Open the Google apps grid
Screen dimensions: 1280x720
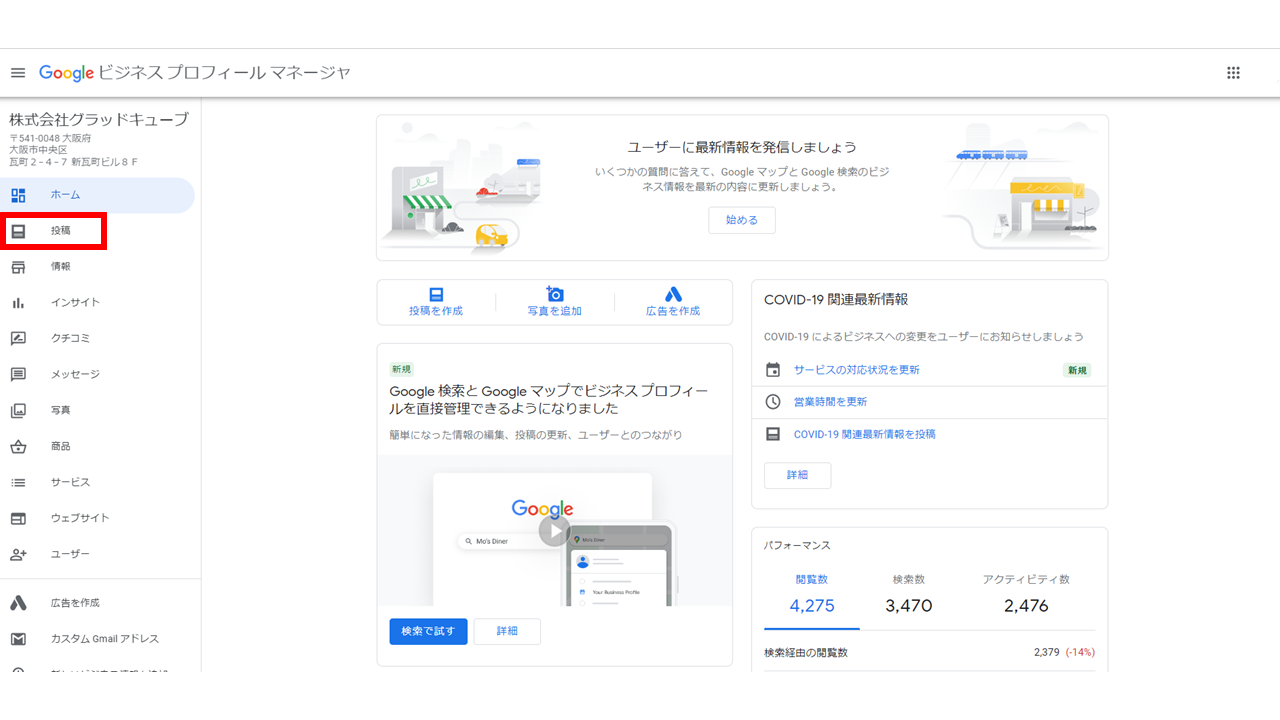[1233, 73]
